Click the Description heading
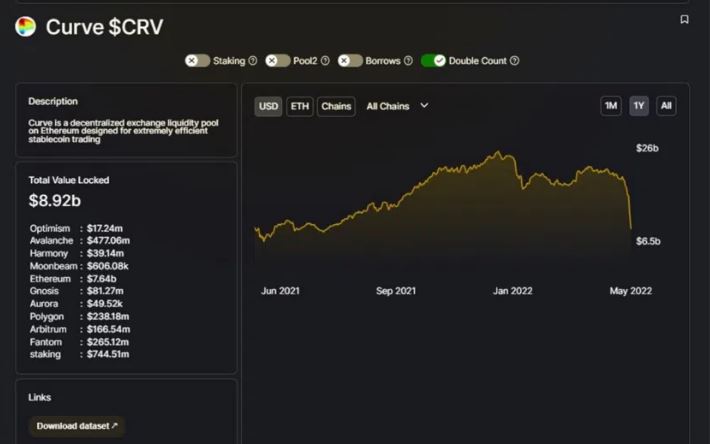 (53, 101)
